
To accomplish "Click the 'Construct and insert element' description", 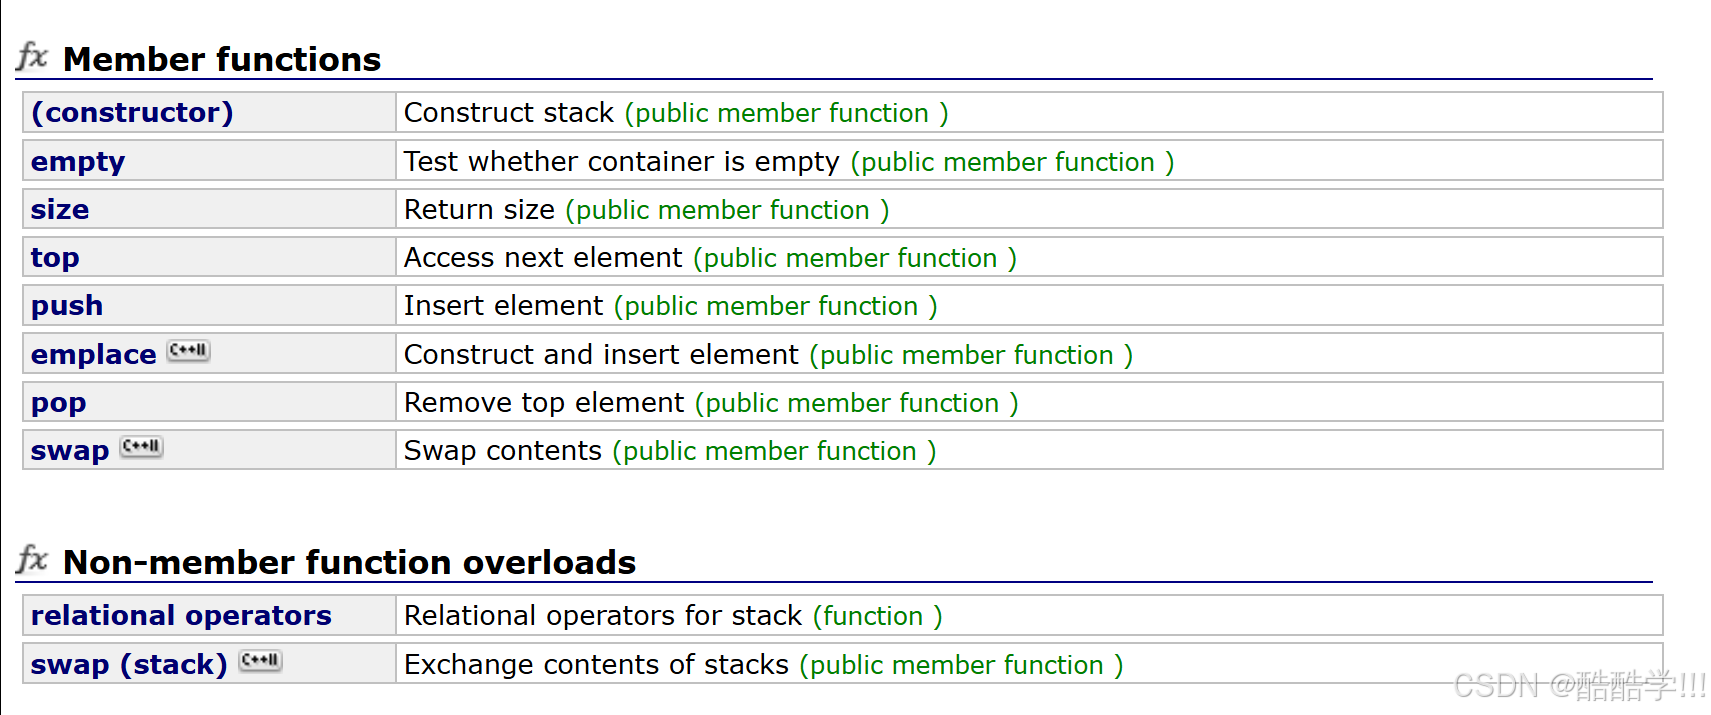I will click(x=601, y=354).
